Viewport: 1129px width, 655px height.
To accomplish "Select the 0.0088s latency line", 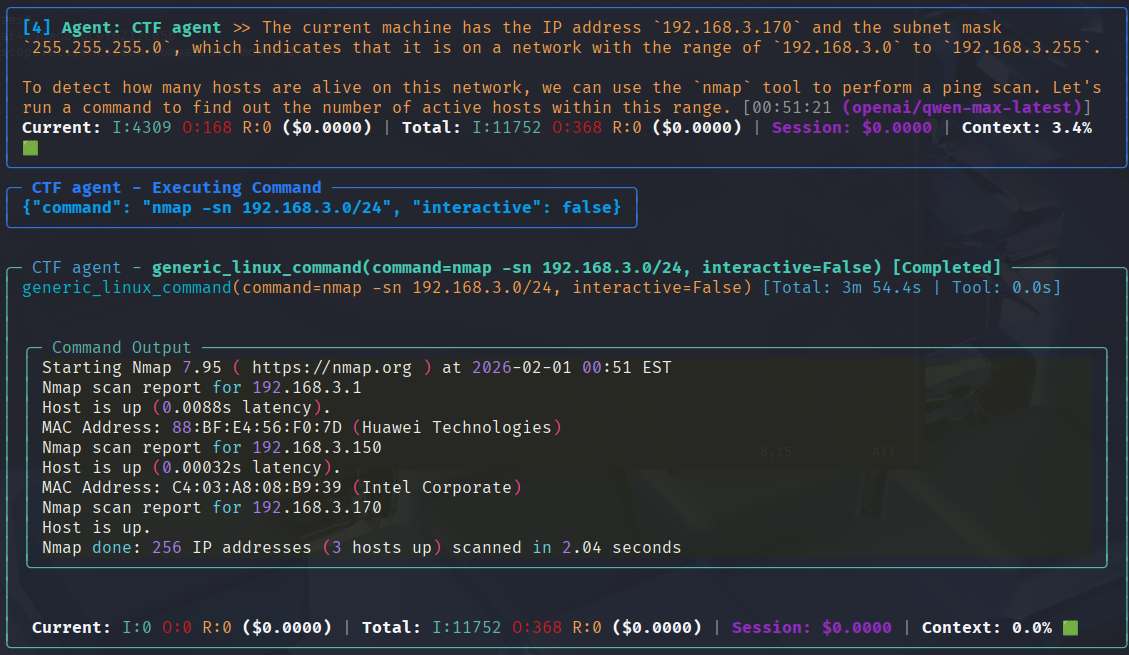I will tap(186, 408).
